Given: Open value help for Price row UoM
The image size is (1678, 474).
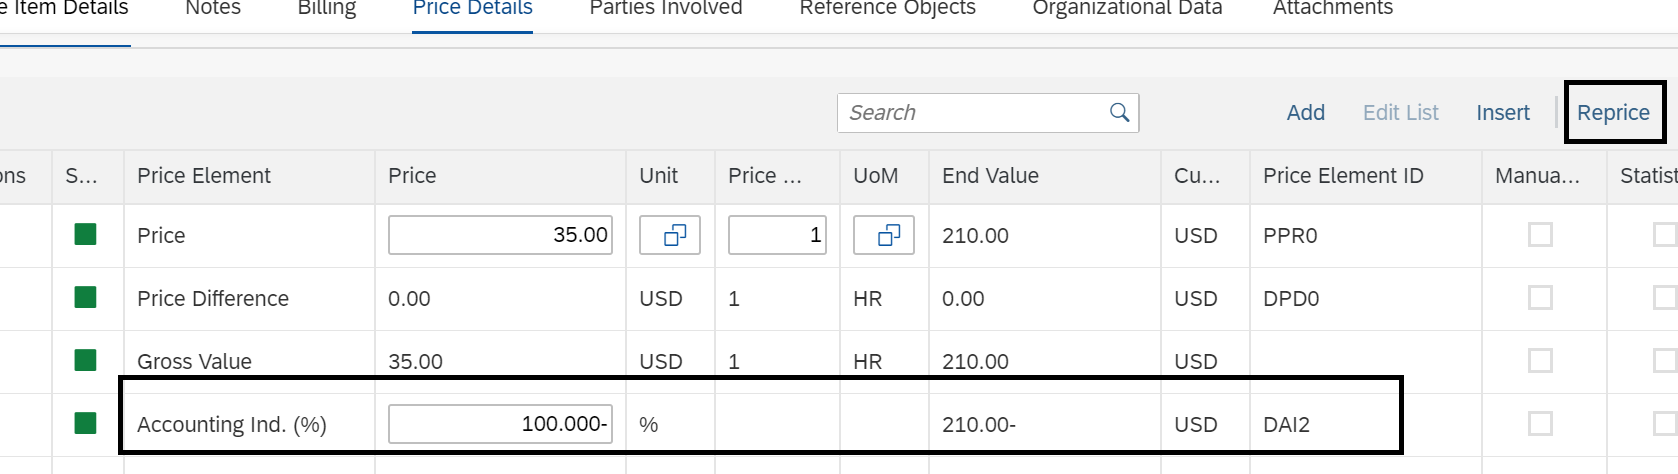Looking at the screenshot, I should [884, 235].
